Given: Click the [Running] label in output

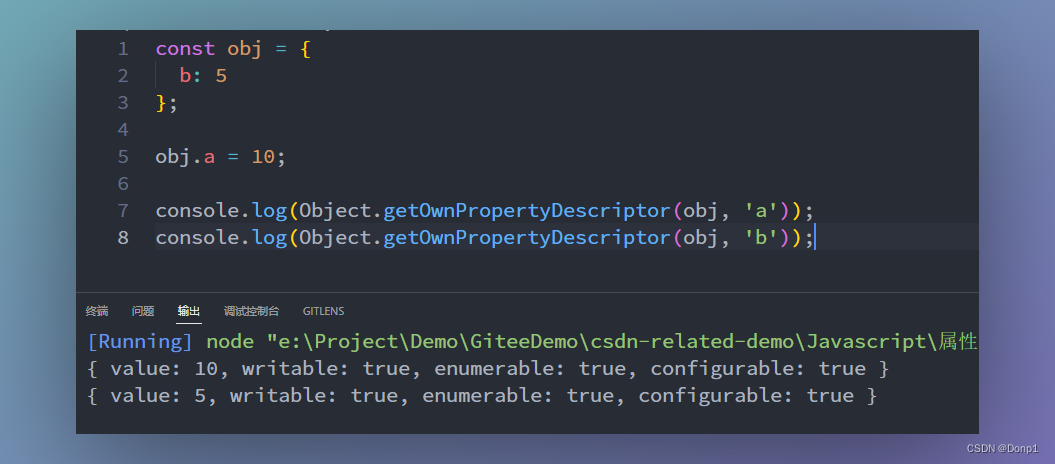Looking at the screenshot, I should pyautogui.click(x=140, y=342).
